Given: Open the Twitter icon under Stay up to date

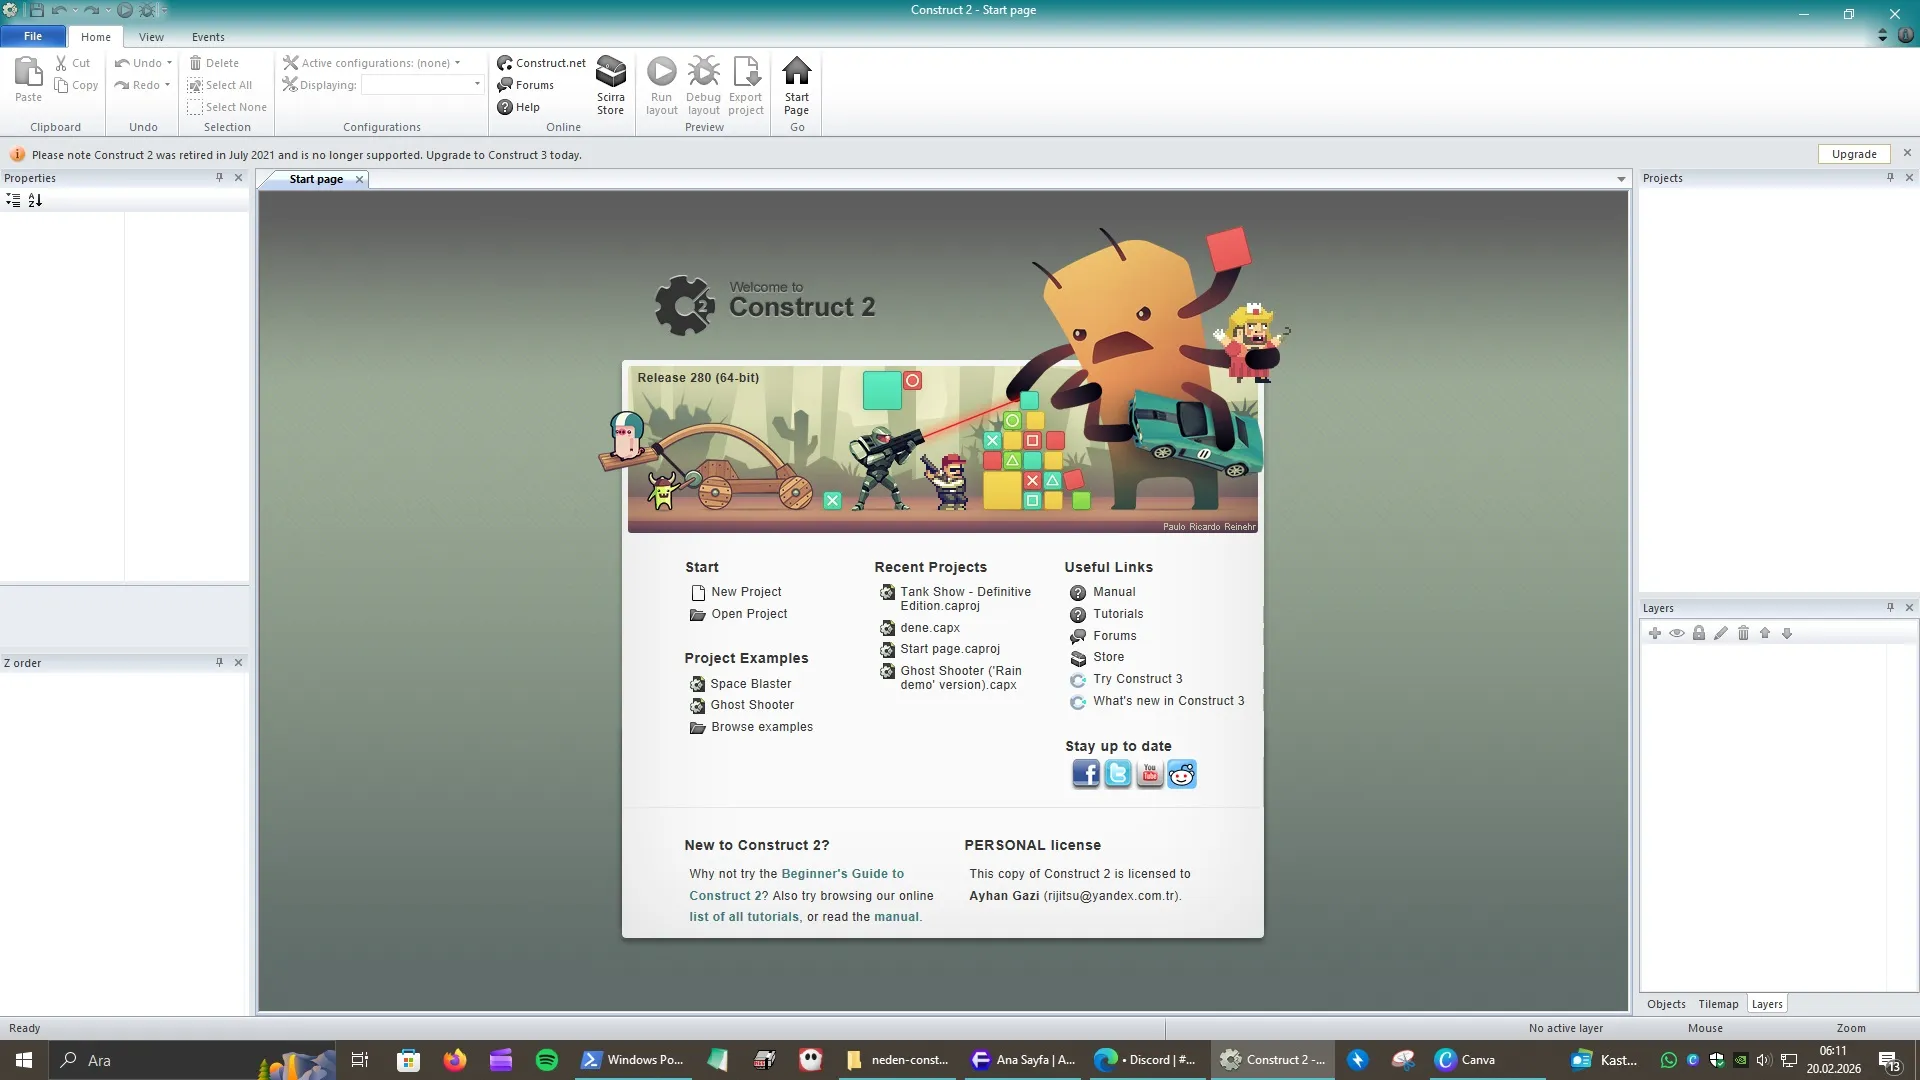Looking at the screenshot, I should pos(1117,773).
